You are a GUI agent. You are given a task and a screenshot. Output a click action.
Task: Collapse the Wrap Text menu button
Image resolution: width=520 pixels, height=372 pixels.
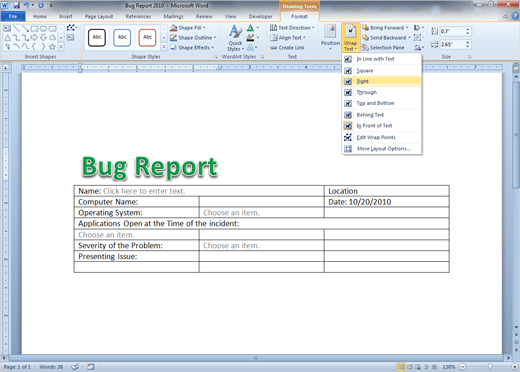(350, 37)
